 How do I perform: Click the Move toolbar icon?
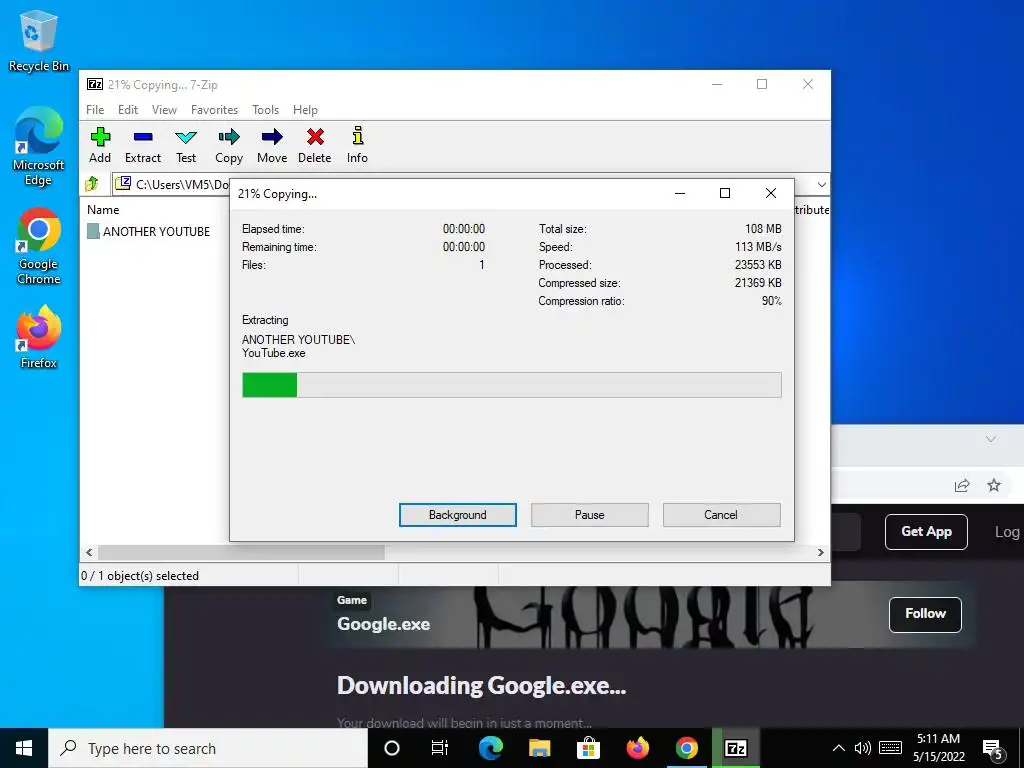pyautogui.click(x=272, y=145)
